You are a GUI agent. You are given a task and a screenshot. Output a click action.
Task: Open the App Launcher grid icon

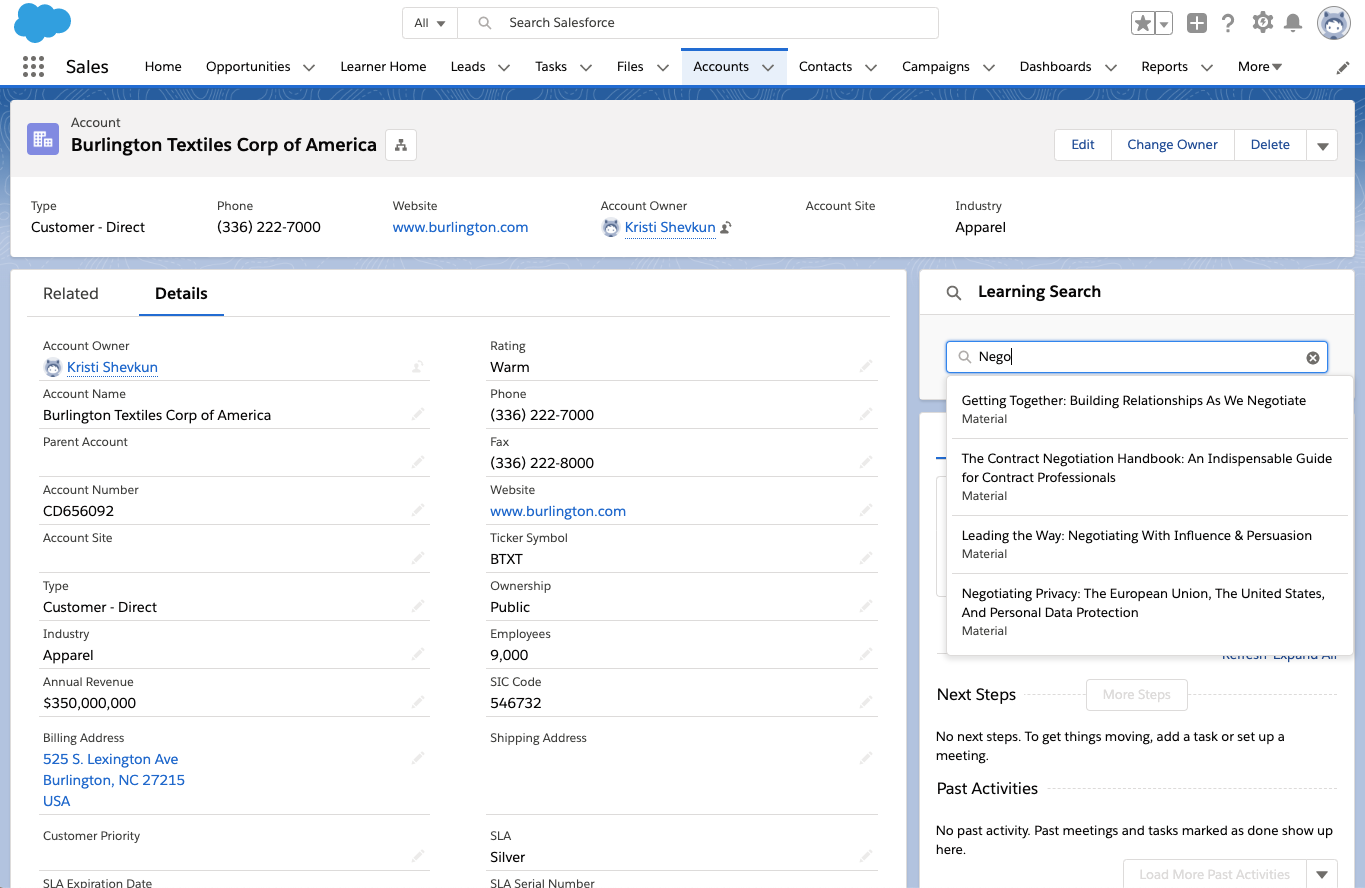(33, 67)
